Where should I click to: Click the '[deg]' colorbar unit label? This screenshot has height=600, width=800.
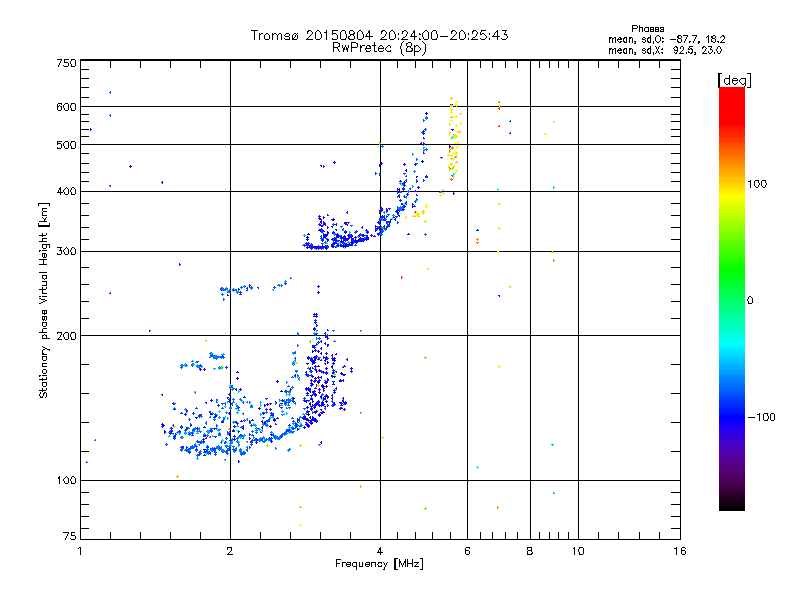pos(734,80)
